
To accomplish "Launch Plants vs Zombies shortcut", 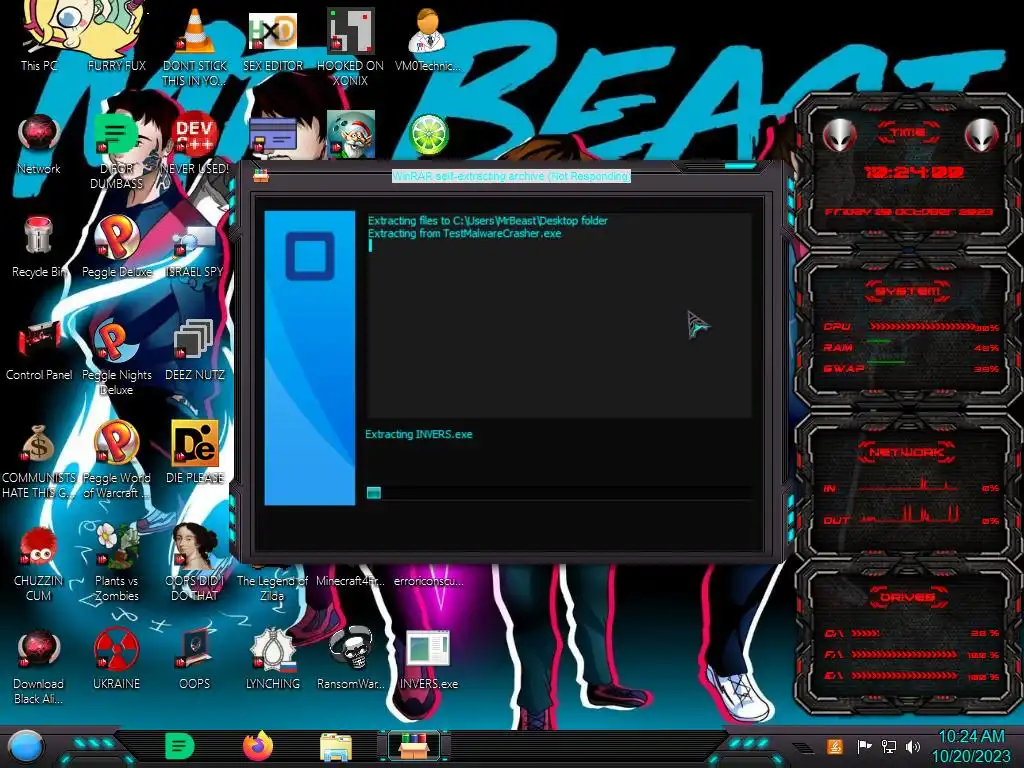I will pos(116,562).
